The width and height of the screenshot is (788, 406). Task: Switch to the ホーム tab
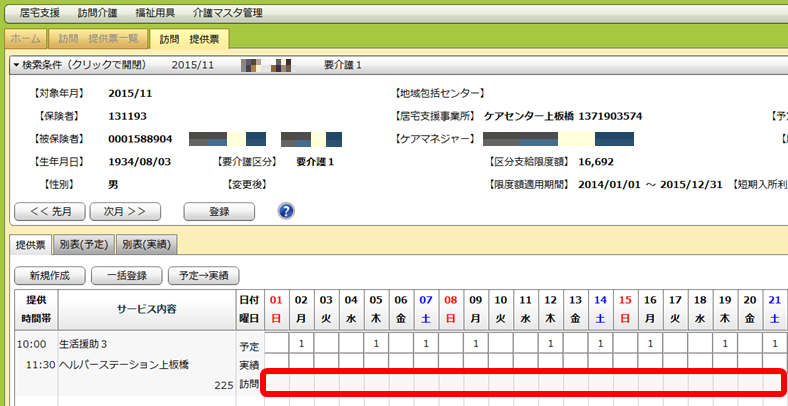[x=26, y=39]
